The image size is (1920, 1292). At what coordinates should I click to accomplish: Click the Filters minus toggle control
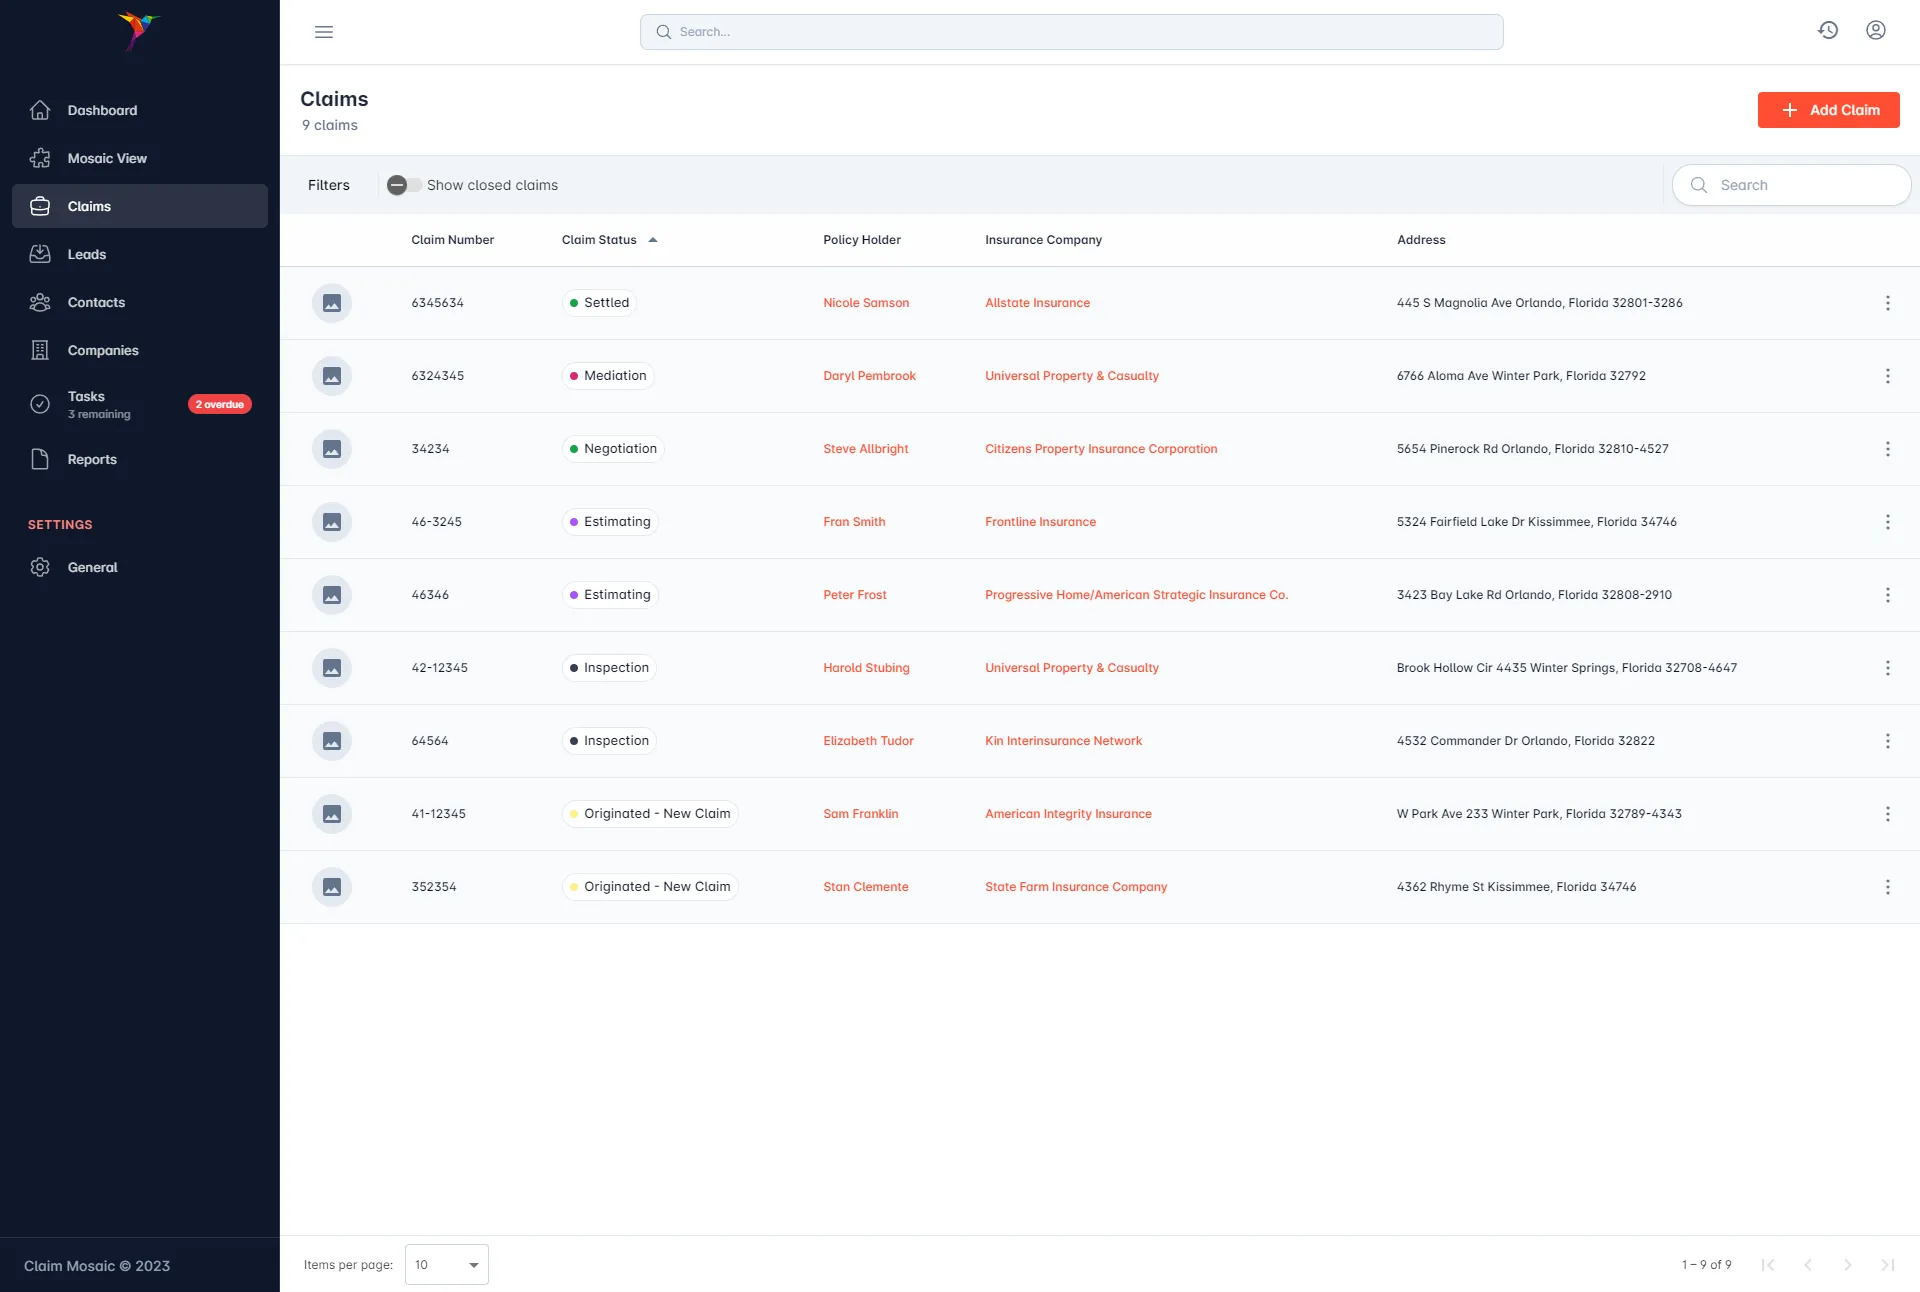397,184
